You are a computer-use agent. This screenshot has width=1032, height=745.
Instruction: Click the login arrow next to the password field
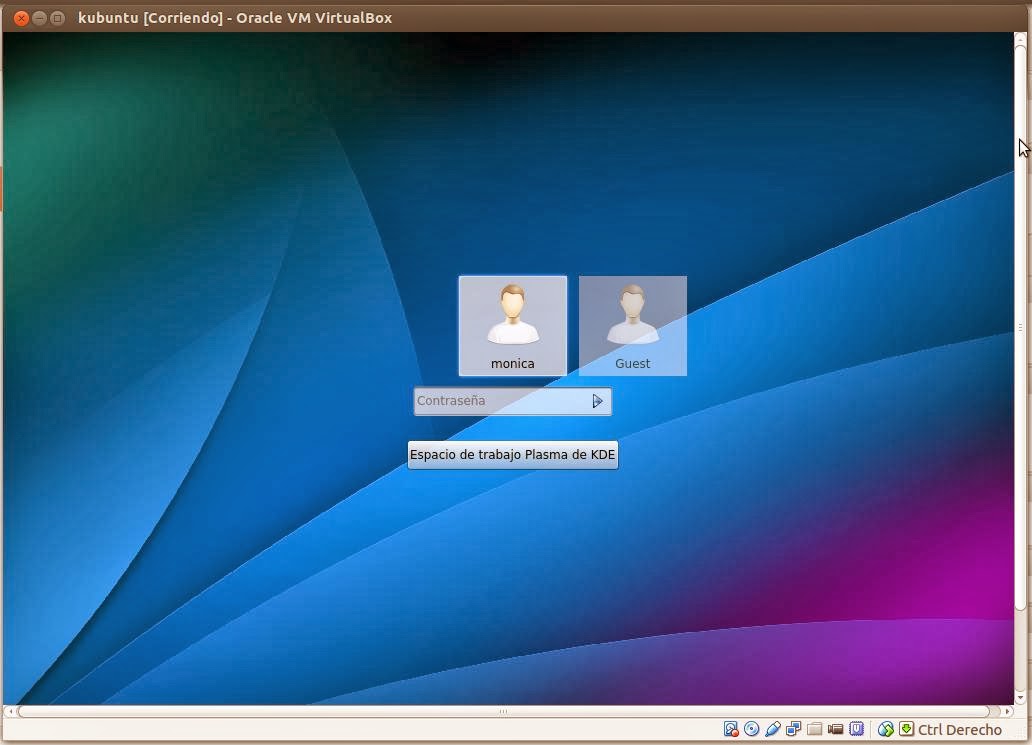click(x=597, y=400)
